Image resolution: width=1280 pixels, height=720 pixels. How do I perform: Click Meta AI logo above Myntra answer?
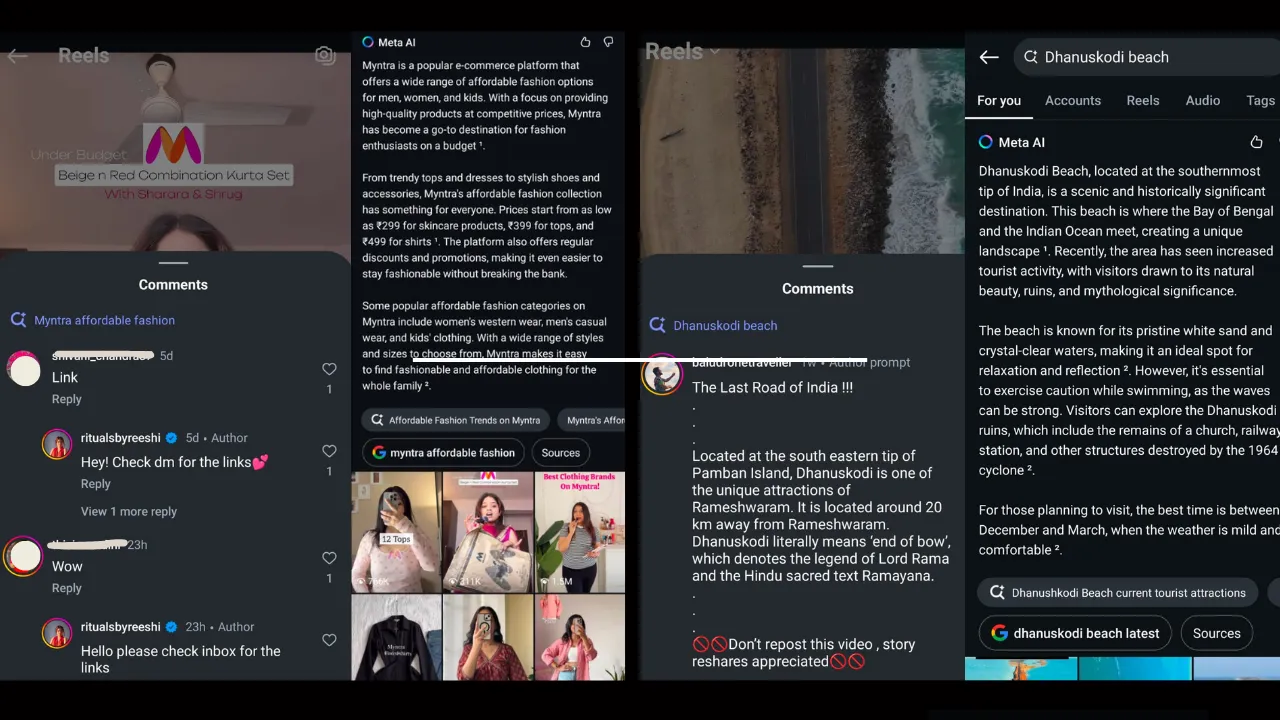pos(368,42)
